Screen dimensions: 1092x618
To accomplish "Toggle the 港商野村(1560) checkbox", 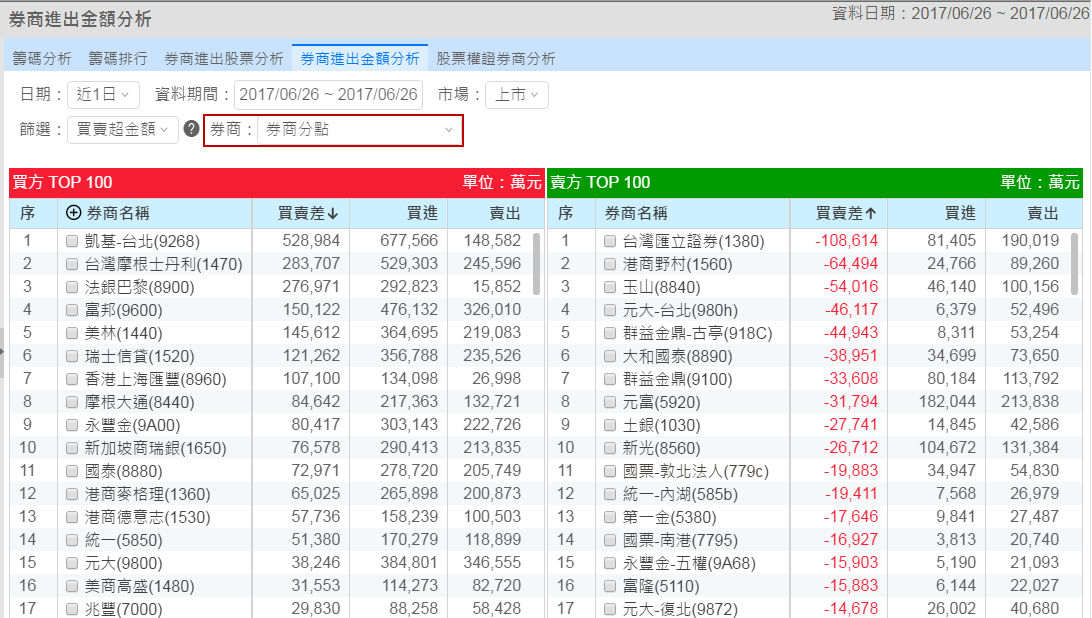I will (610, 264).
